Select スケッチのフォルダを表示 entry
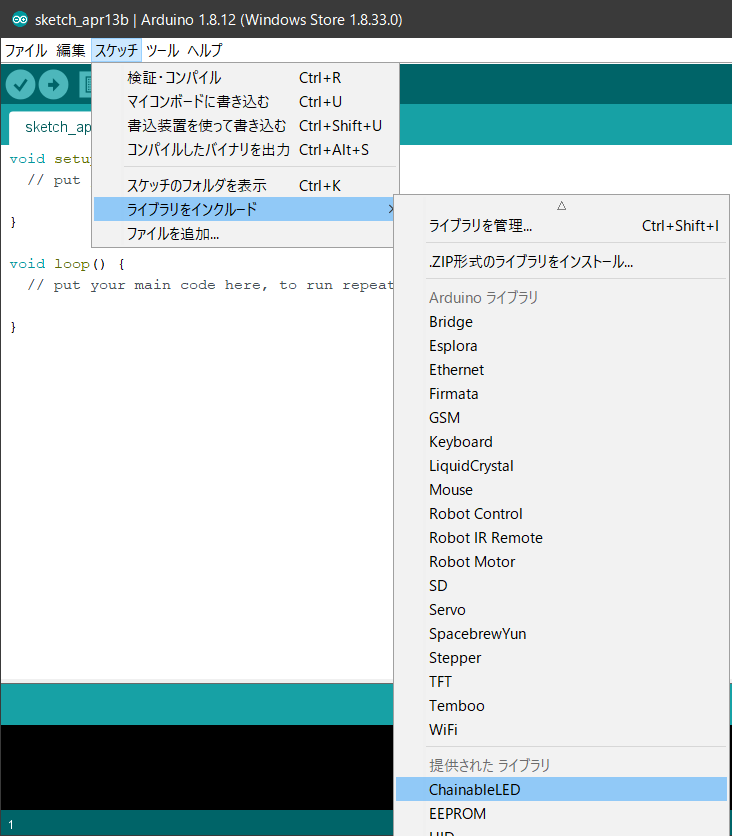Image resolution: width=732 pixels, height=836 pixels. click(245, 186)
